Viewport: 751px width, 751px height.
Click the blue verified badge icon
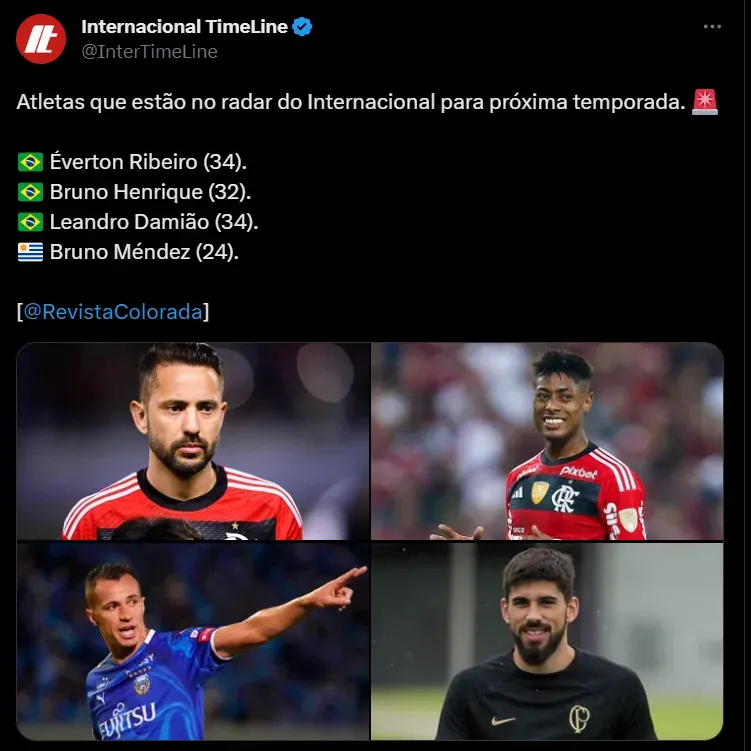302,27
